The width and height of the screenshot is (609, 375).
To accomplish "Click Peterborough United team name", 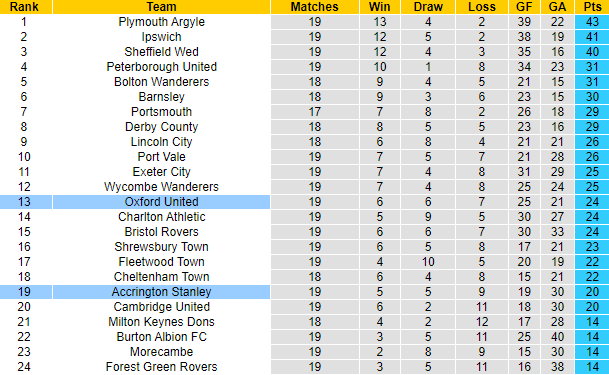I will pos(161,67).
